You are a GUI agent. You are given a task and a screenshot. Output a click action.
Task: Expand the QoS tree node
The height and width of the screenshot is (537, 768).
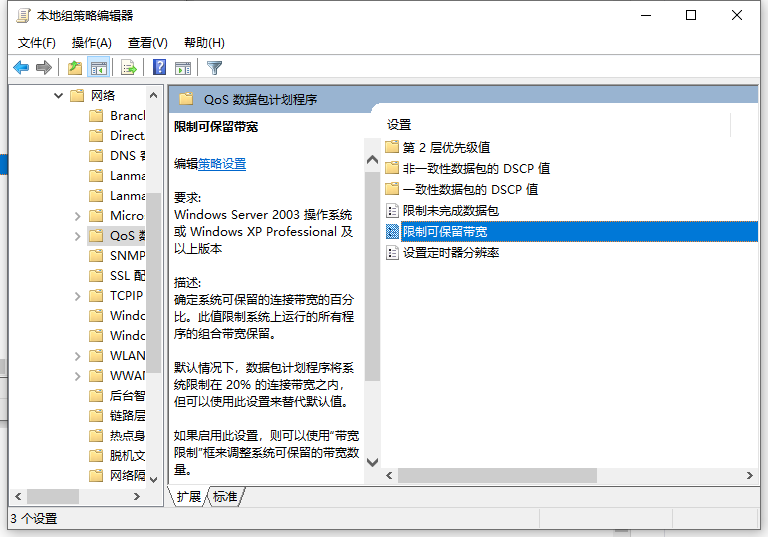click(77, 236)
